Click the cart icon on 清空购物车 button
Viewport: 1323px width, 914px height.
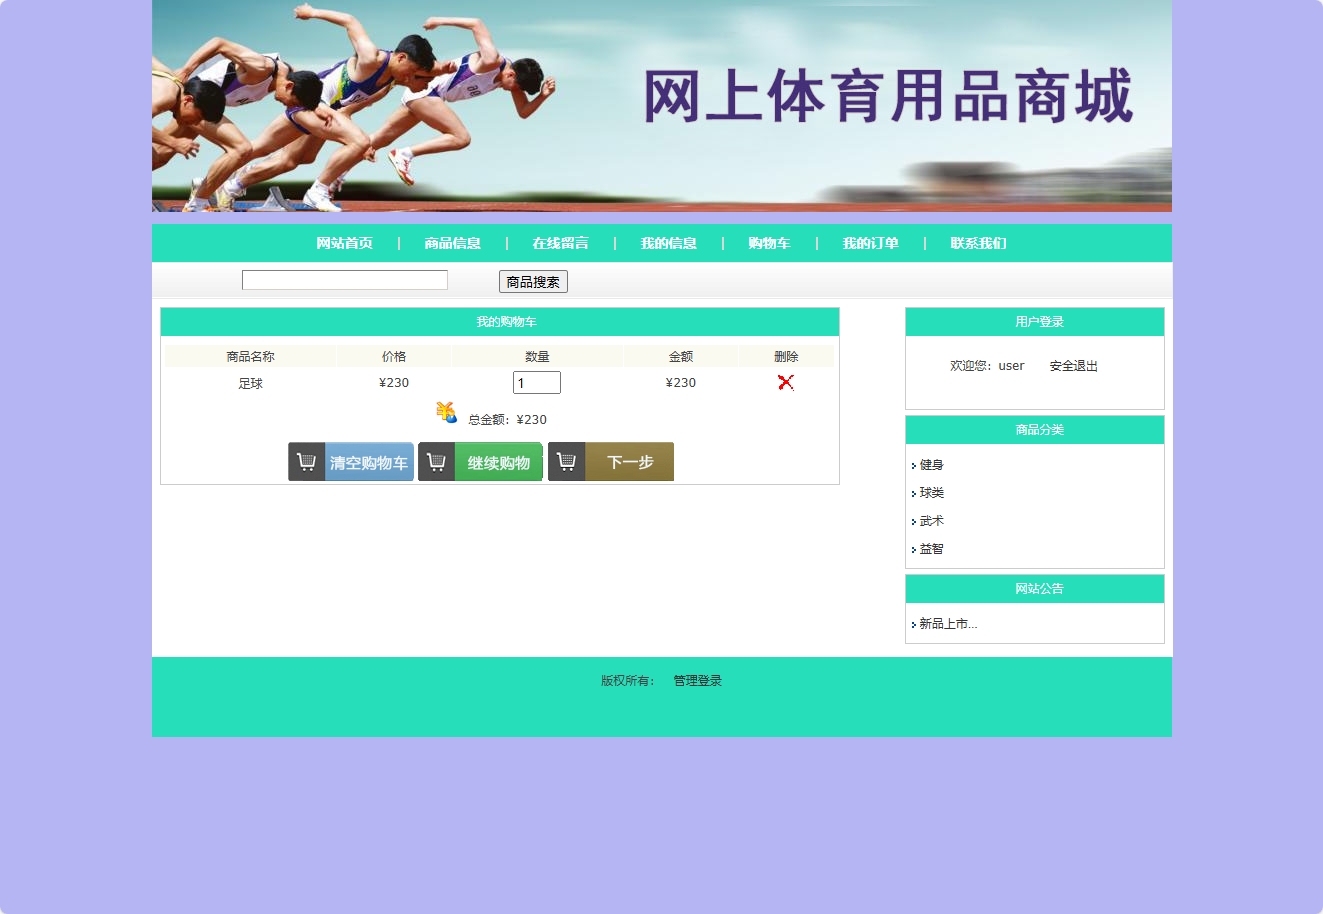[306, 461]
